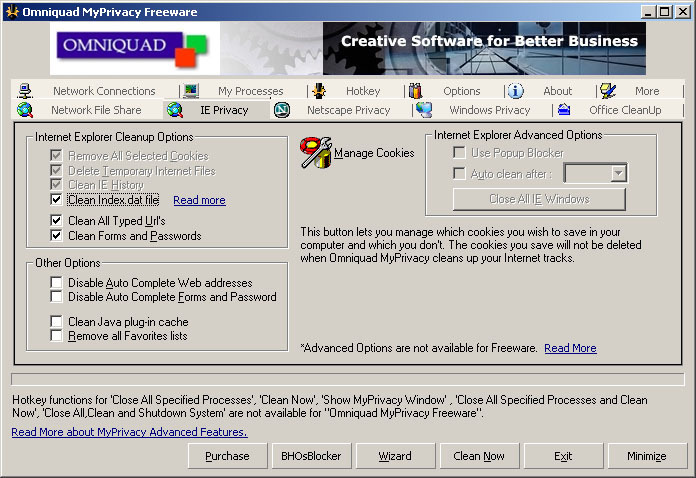Viewport: 696px width, 478px height.
Task: Click the Remove All Selected Cookies checkbox
Action: coord(56,156)
